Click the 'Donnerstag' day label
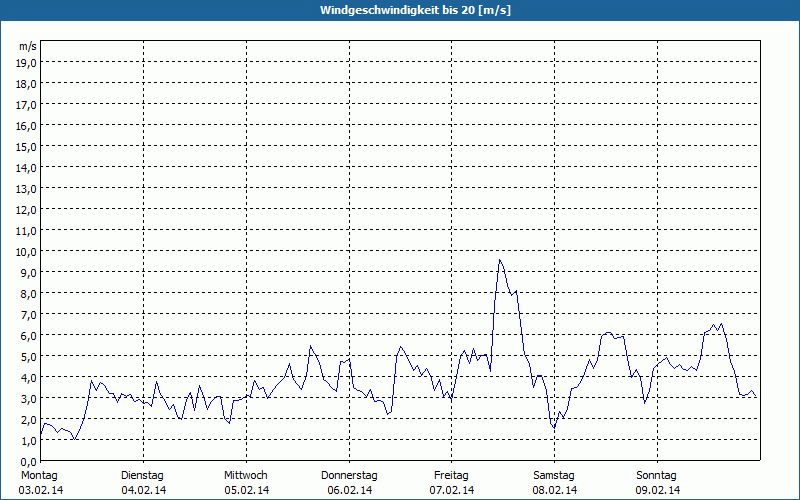 [x=349, y=476]
